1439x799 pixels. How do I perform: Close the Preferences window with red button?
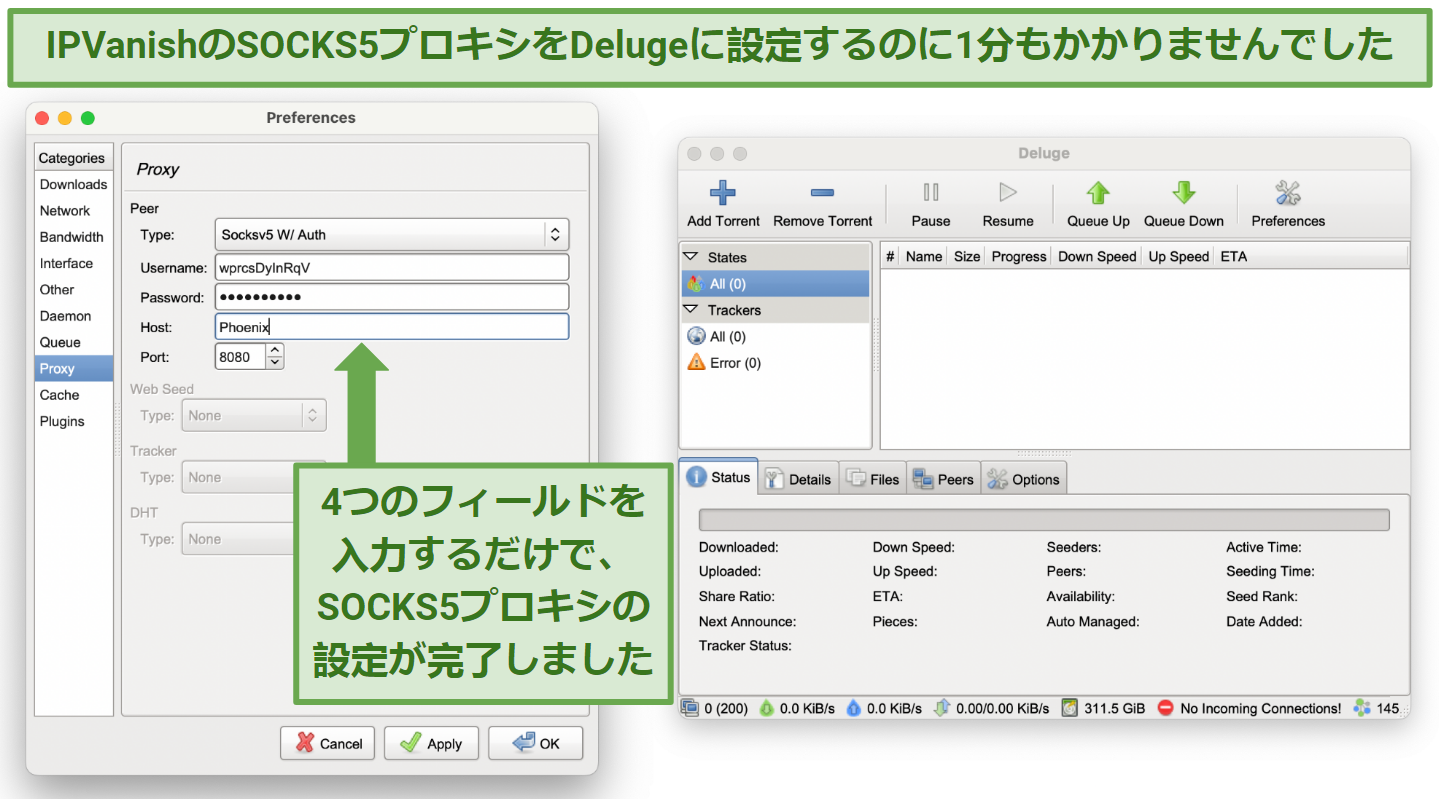tap(42, 118)
